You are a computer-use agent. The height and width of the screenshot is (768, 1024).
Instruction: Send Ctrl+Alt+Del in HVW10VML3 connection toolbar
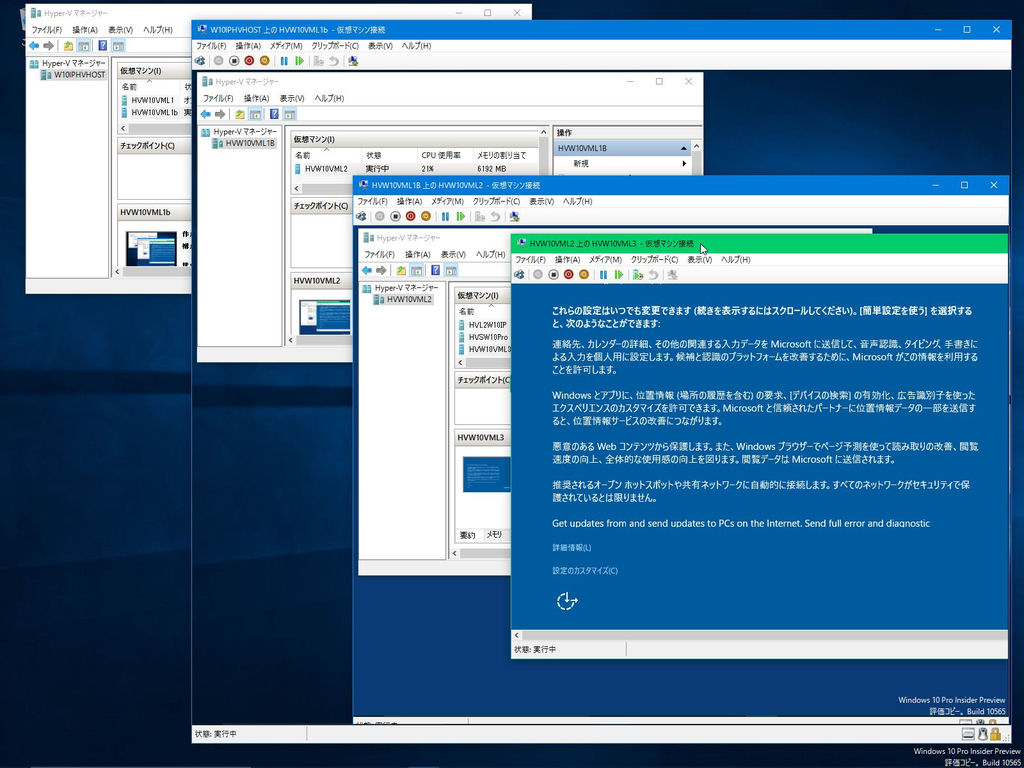519,275
